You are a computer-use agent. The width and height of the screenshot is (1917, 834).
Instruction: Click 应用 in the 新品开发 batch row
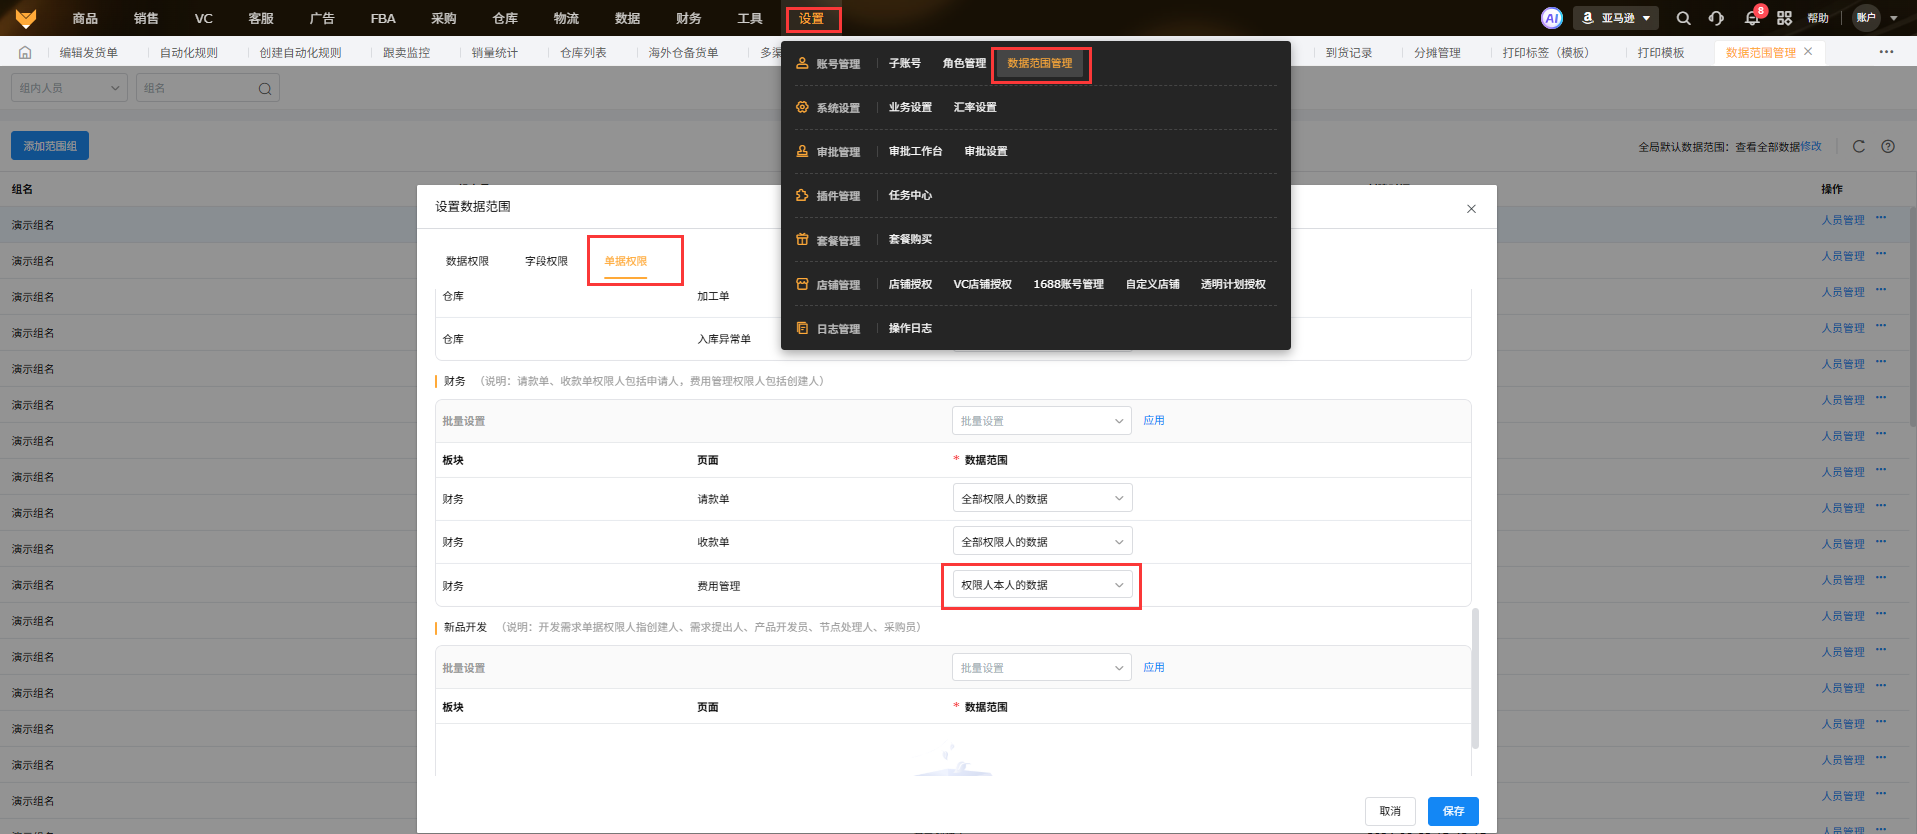click(x=1154, y=668)
